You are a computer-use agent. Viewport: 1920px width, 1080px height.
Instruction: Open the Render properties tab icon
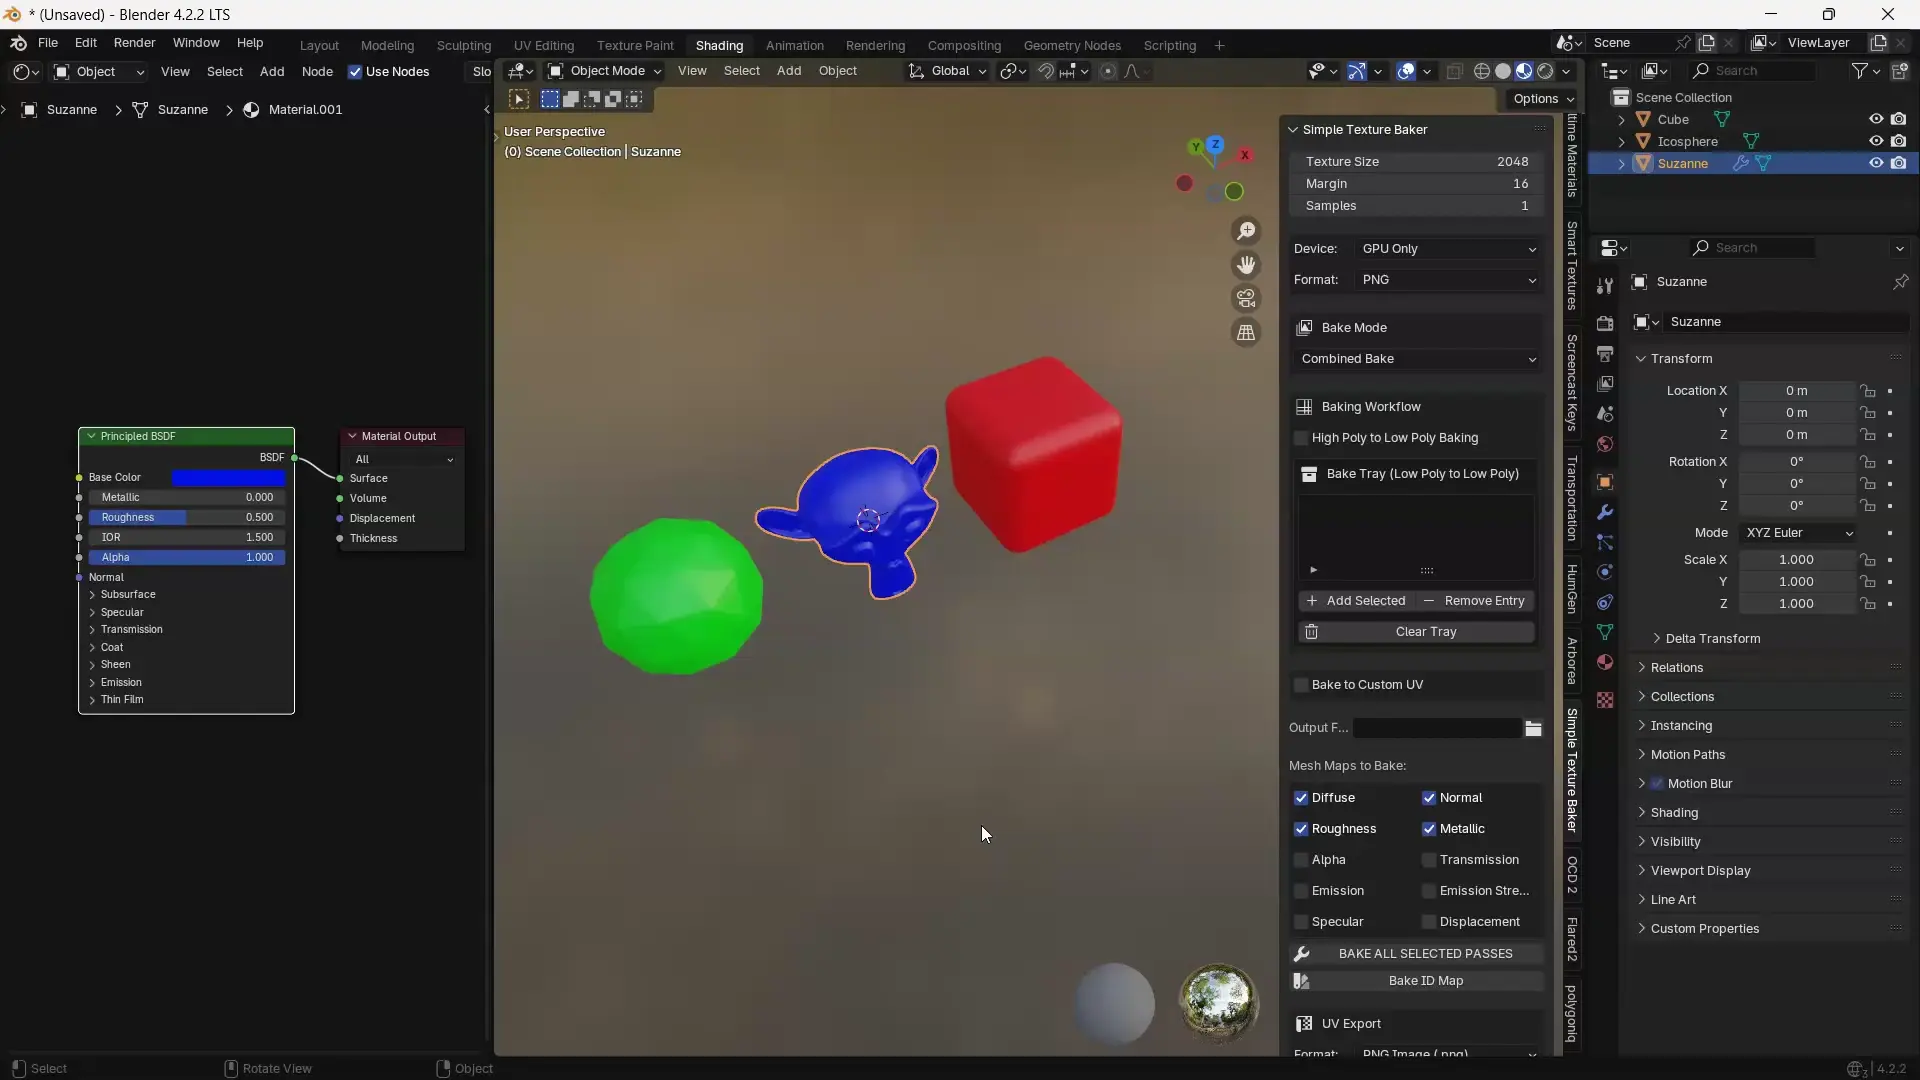[1605, 324]
